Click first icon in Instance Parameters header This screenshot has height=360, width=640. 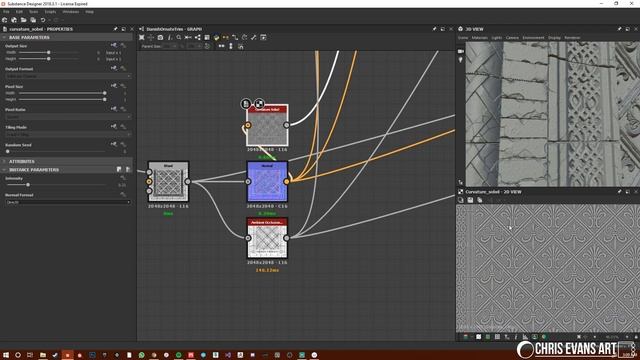pos(119,169)
